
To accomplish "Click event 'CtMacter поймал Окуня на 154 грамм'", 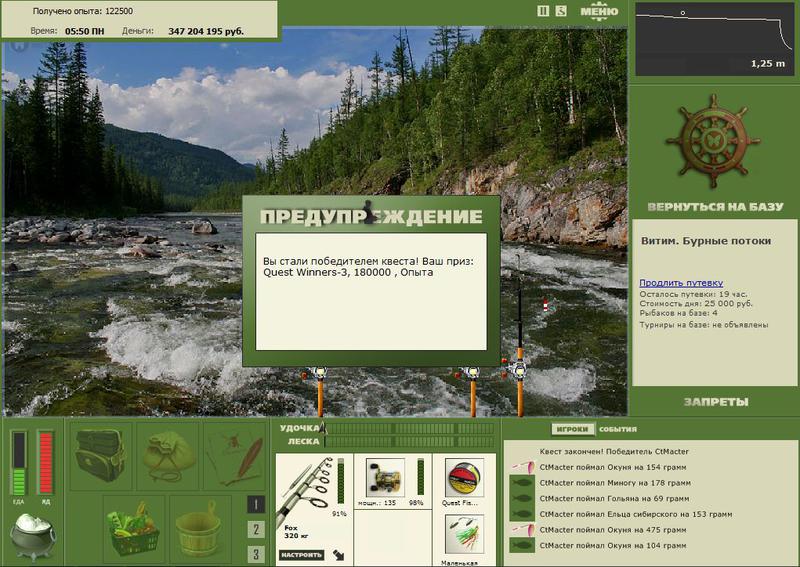I will coord(613,467).
